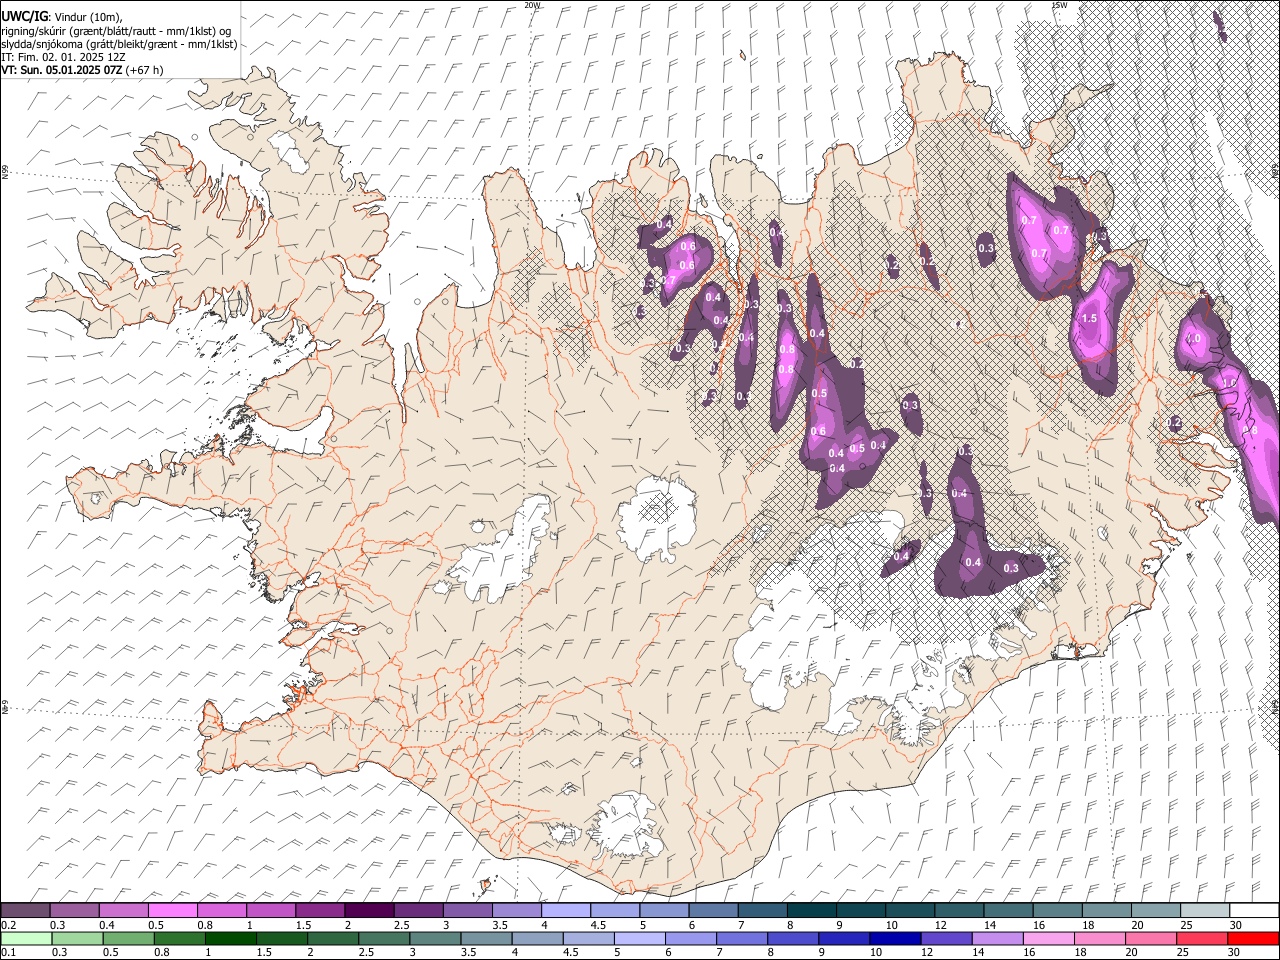
Task: Choose the light purple 14–16 swatch in blue-red scale
Action: [997, 939]
